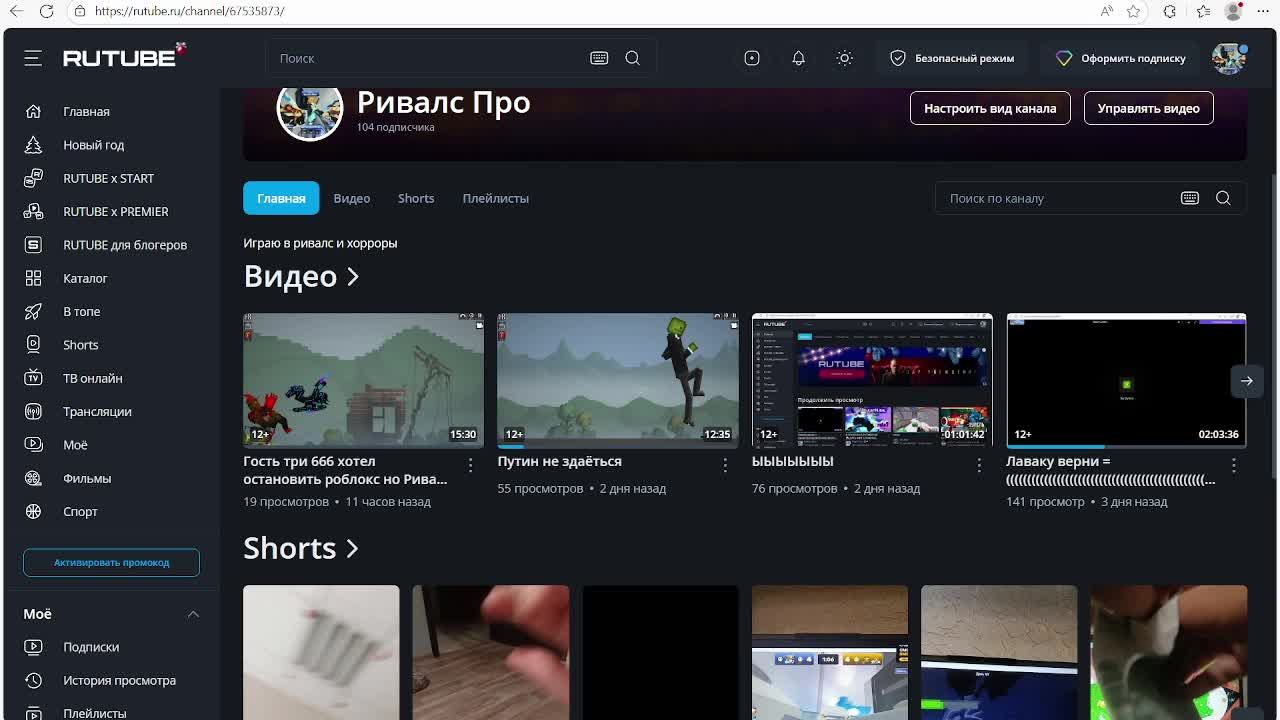The height and width of the screenshot is (720, 1280).
Task: Click Оформить подписку button
Action: 1121,58
